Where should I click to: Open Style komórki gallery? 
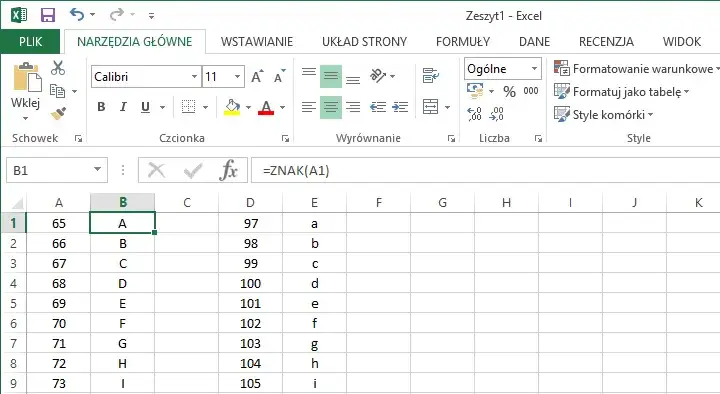point(603,114)
